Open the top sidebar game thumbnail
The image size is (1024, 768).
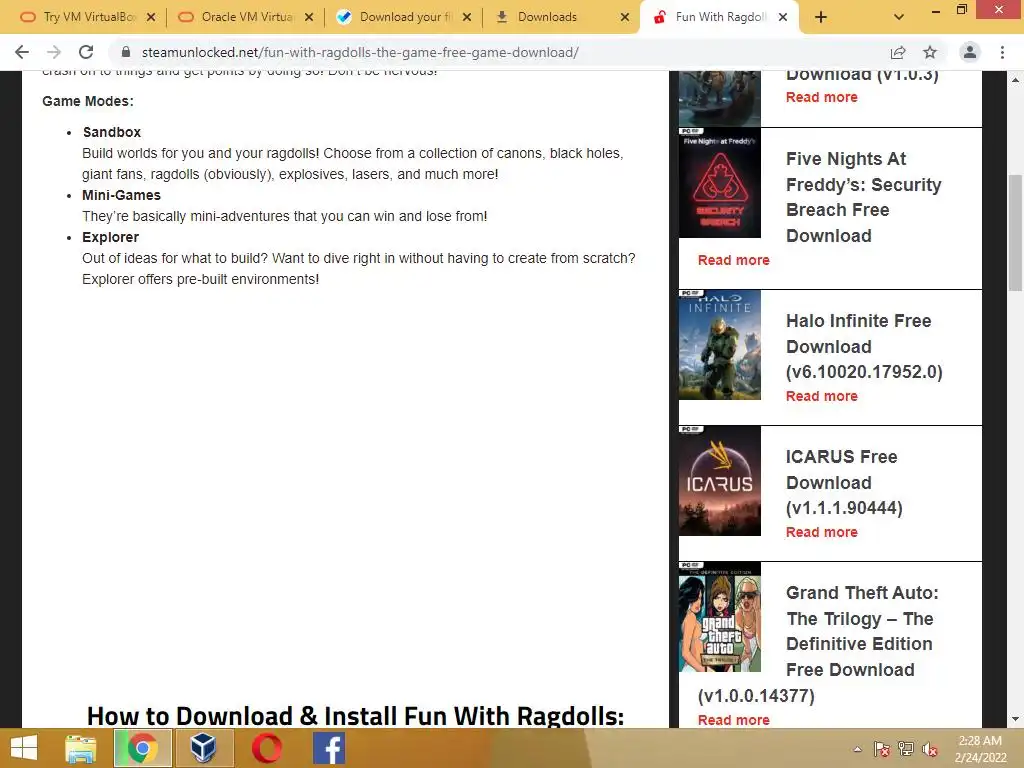[720, 99]
